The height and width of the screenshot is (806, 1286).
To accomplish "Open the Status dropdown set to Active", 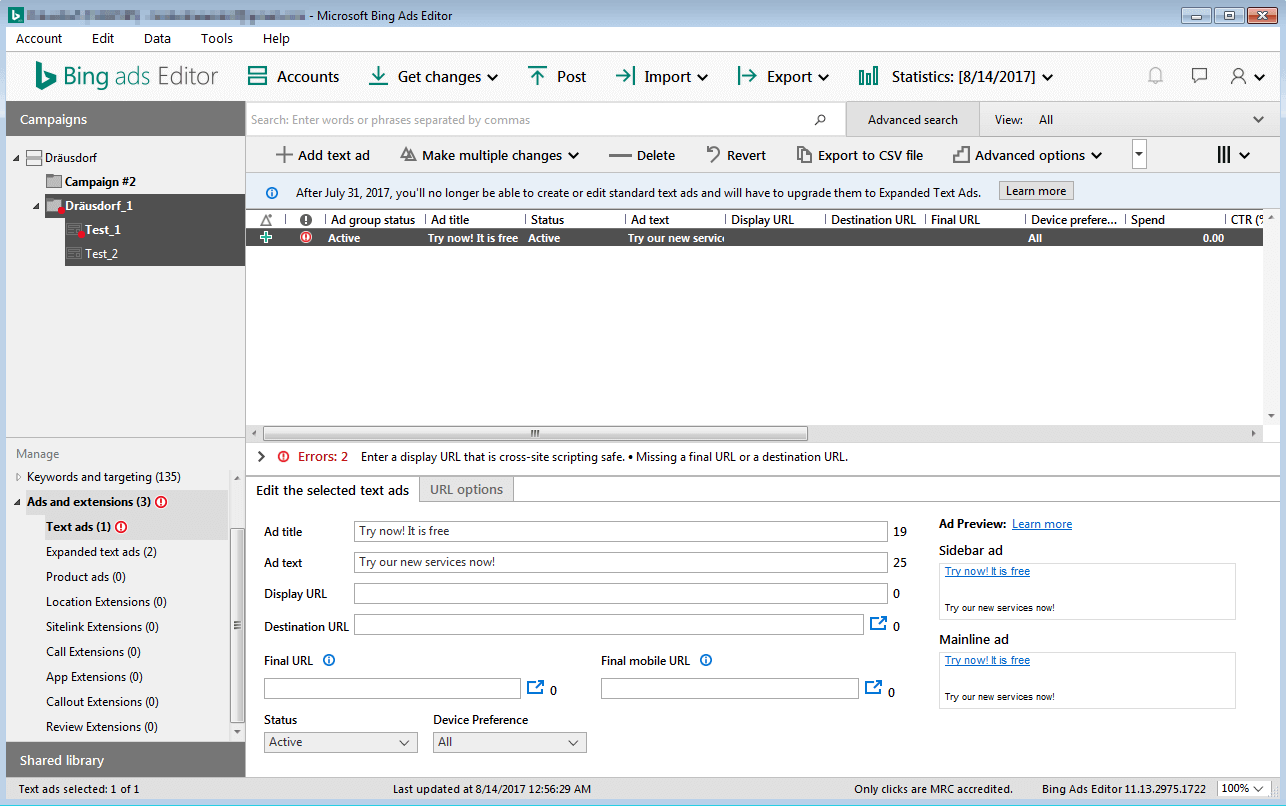I will [x=341, y=742].
